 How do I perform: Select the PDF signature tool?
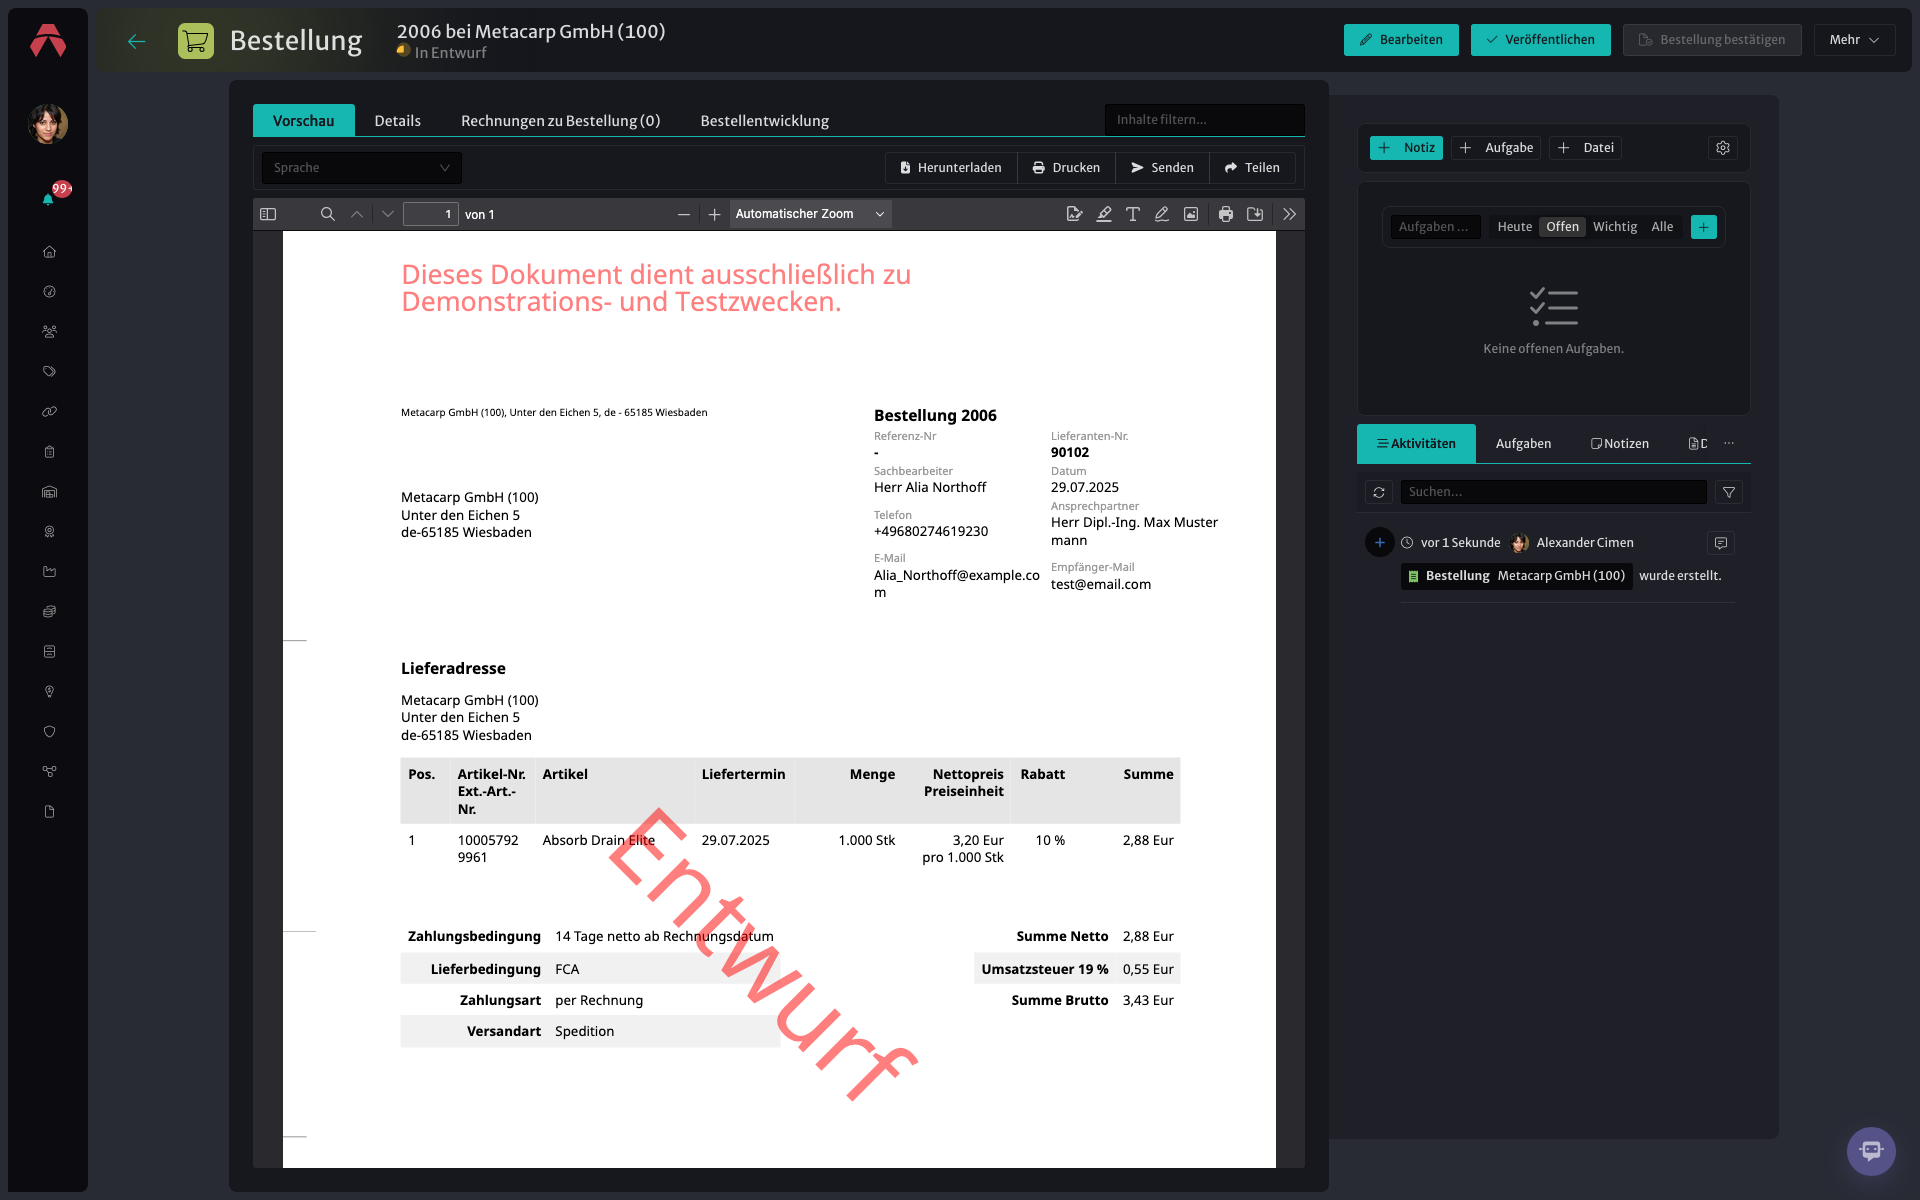[1075, 214]
